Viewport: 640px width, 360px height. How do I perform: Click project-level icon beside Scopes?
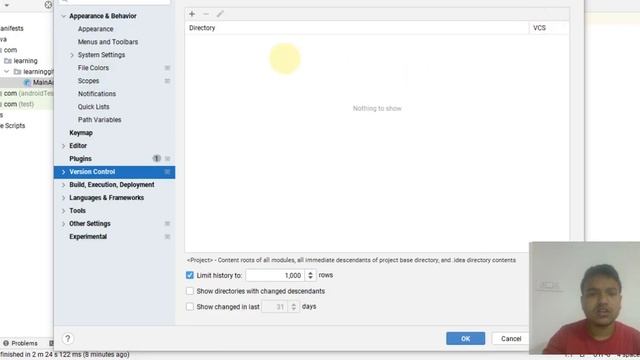(x=167, y=81)
